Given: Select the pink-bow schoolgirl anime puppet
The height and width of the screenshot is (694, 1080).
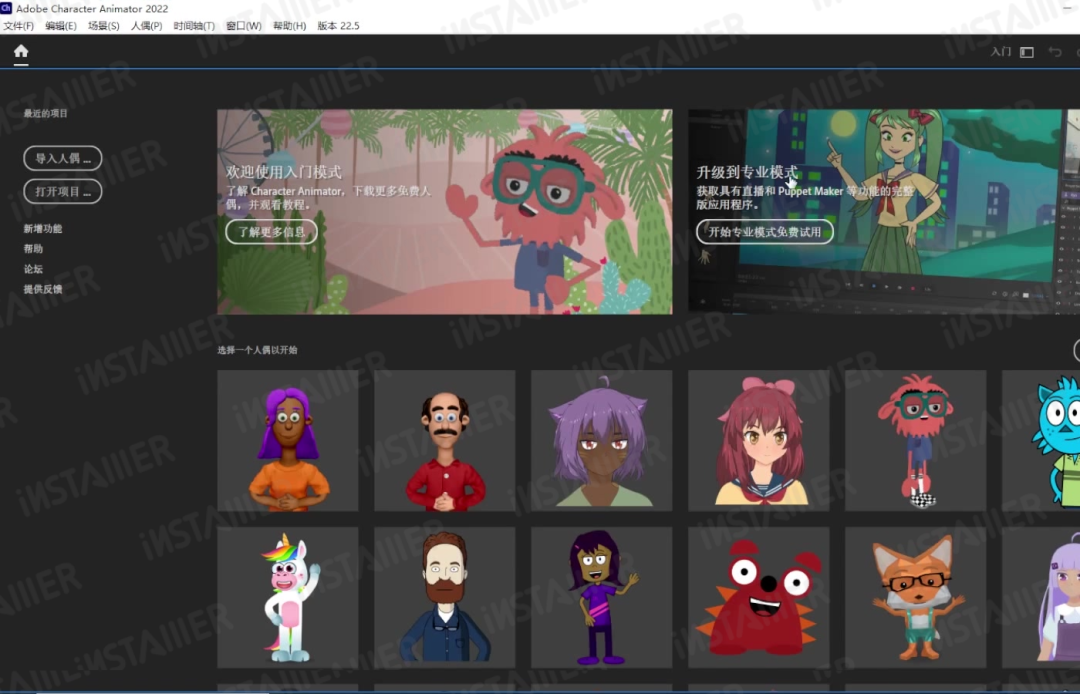Looking at the screenshot, I should [x=759, y=441].
